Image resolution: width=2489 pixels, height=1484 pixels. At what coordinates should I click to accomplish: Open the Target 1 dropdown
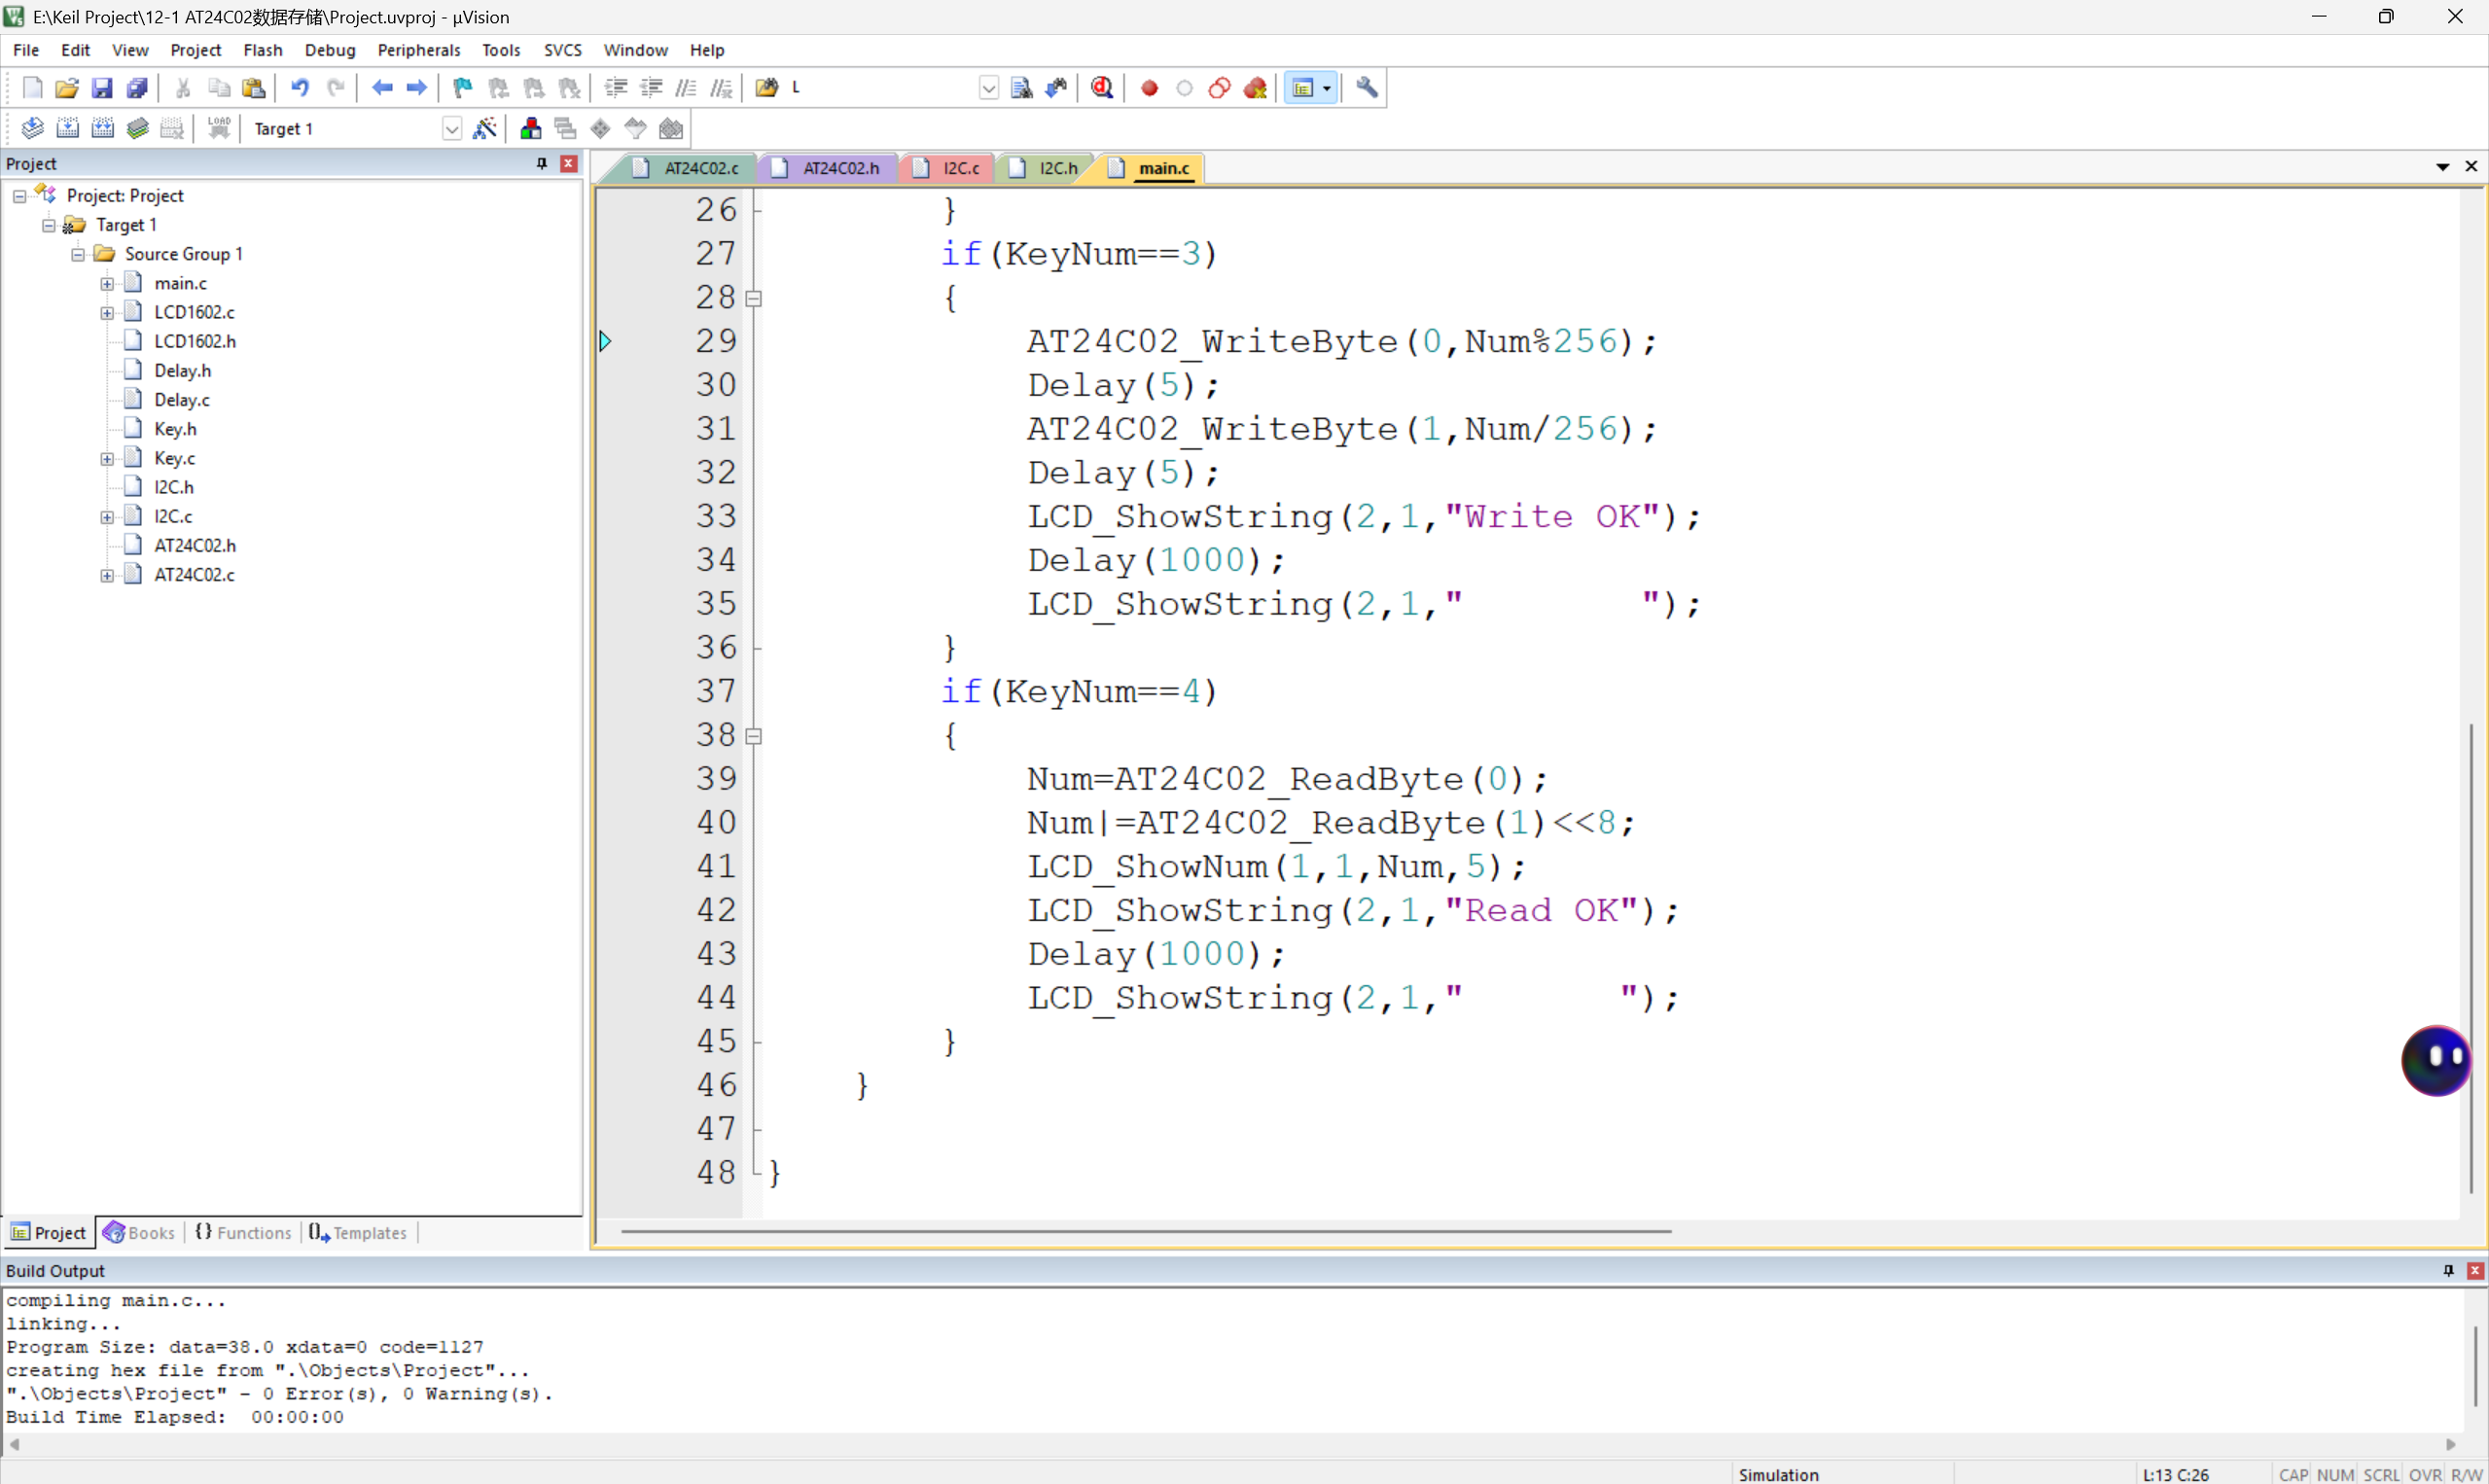[451, 129]
